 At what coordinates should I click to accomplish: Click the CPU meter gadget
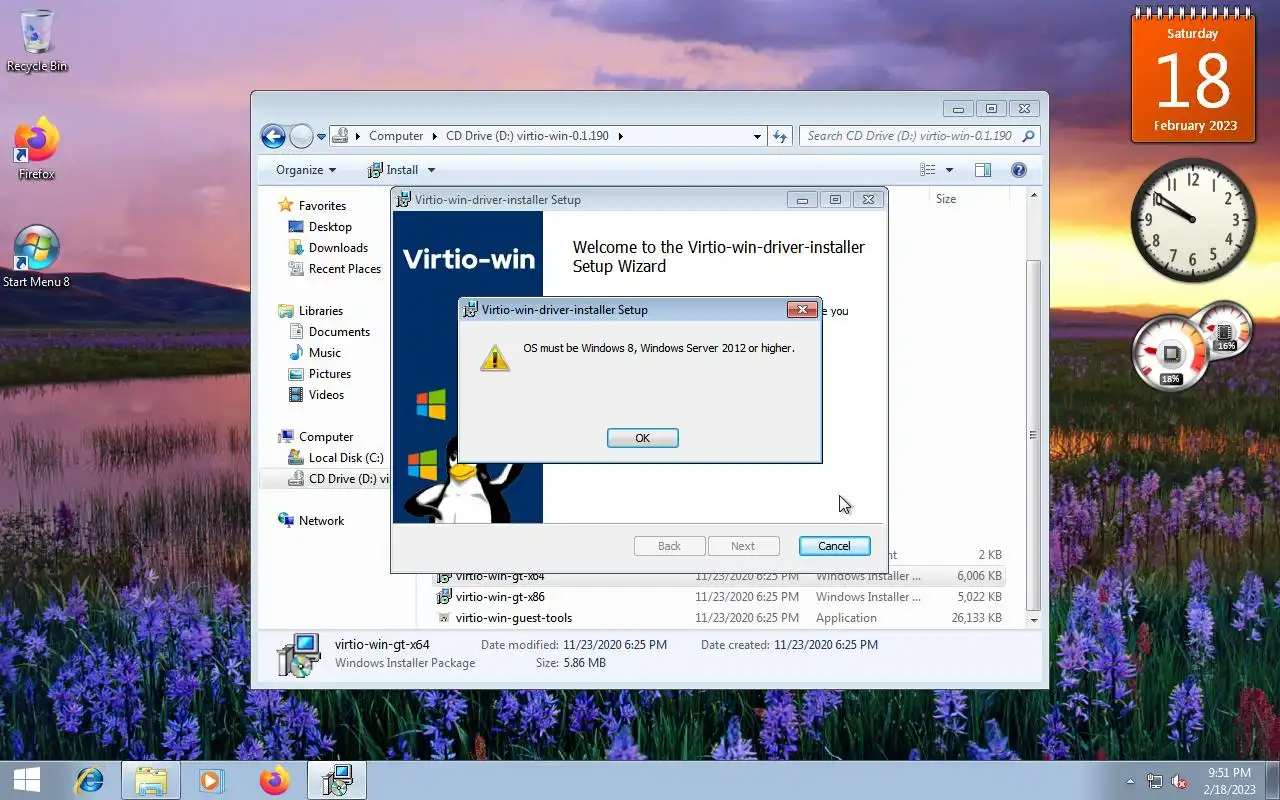[1171, 354]
